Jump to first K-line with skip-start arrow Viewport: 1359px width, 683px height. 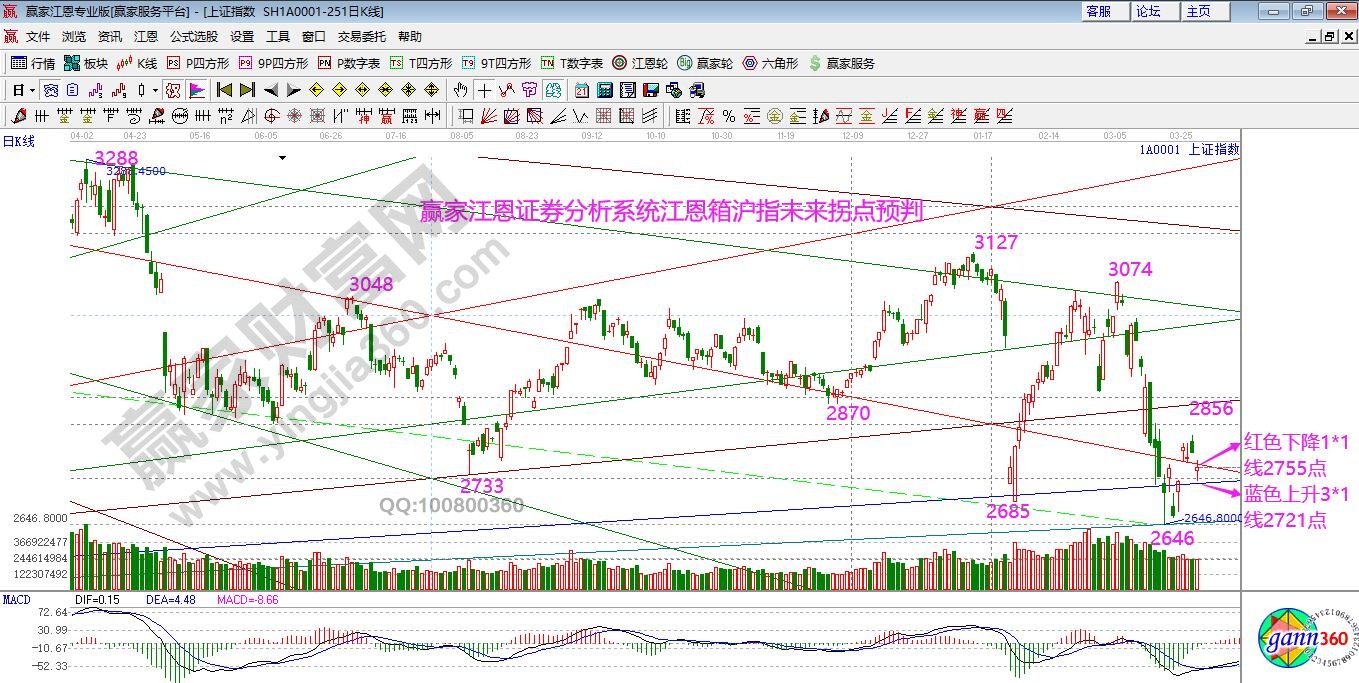pyautogui.click(x=225, y=90)
